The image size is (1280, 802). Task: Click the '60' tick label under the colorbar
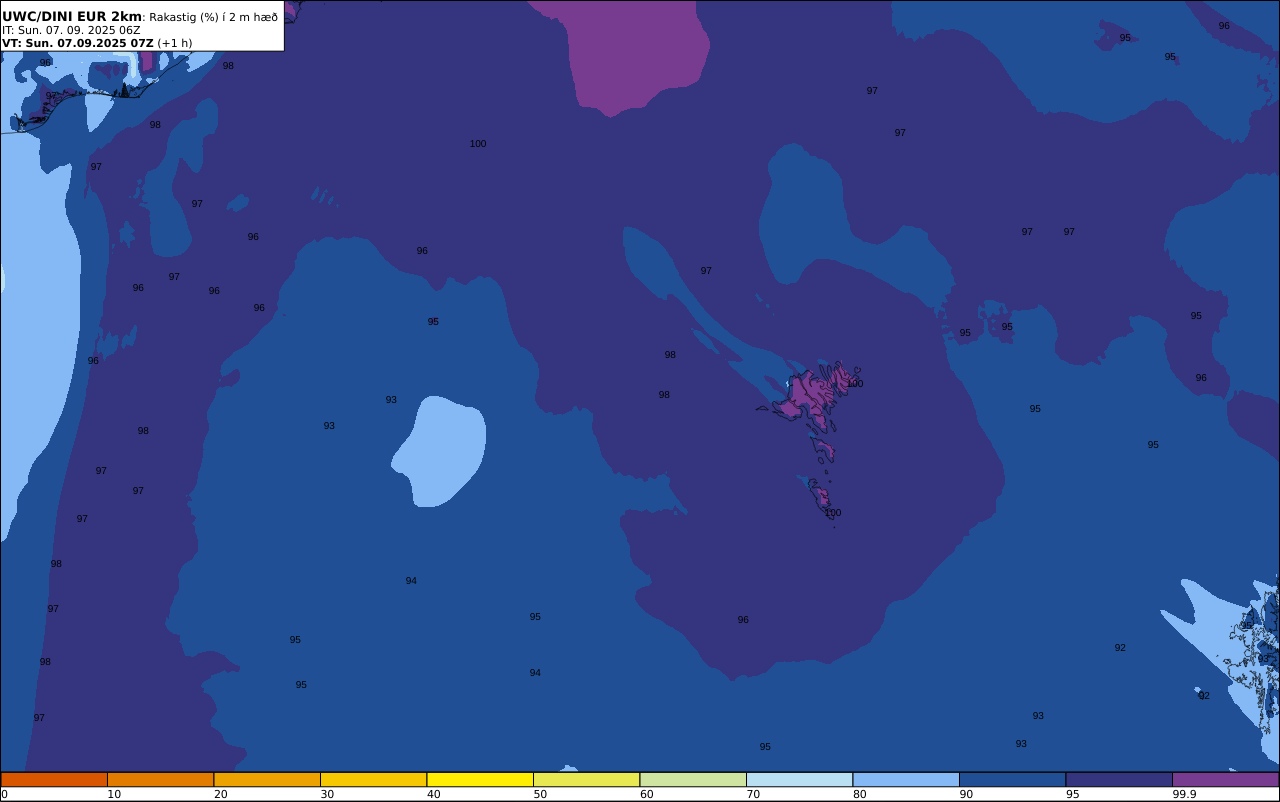[646, 794]
